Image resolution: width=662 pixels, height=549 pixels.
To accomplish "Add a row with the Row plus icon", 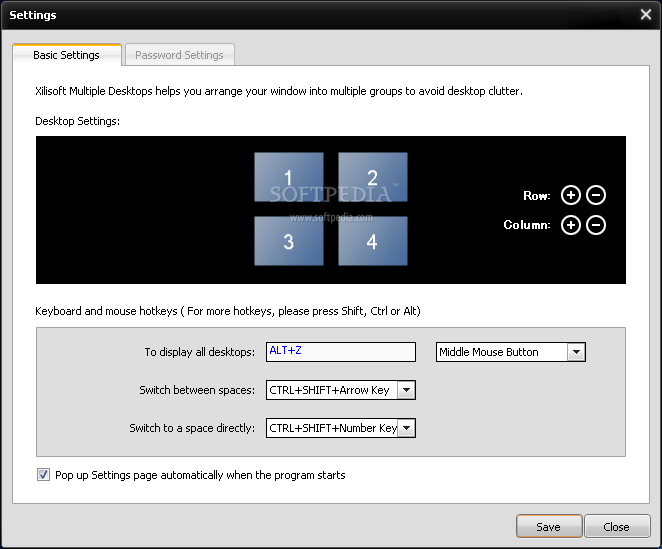I will pyautogui.click(x=570, y=195).
